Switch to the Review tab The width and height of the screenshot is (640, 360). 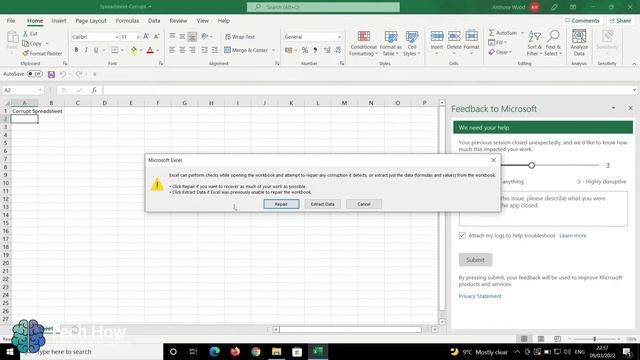click(x=178, y=20)
